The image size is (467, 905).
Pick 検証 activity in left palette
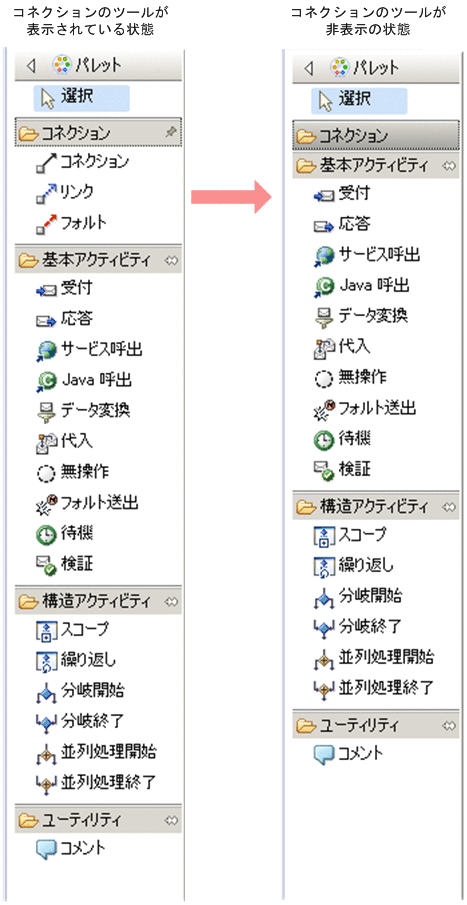click(63, 564)
